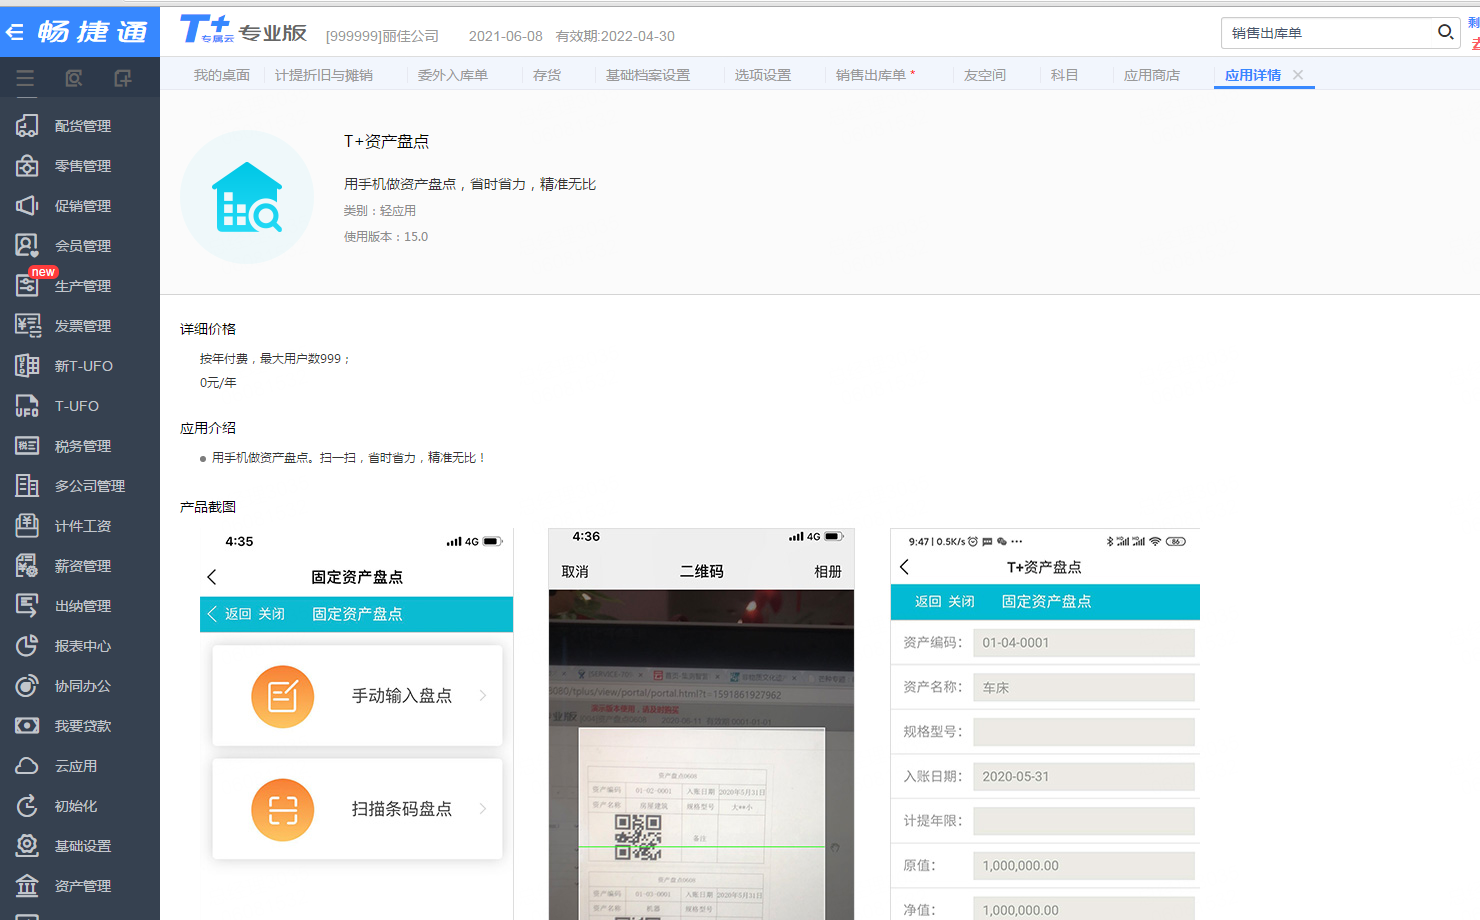The width and height of the screenshot is (1480, 920).
Task: Open 促销管理 megaphone icon
Action: pos(27,206)
